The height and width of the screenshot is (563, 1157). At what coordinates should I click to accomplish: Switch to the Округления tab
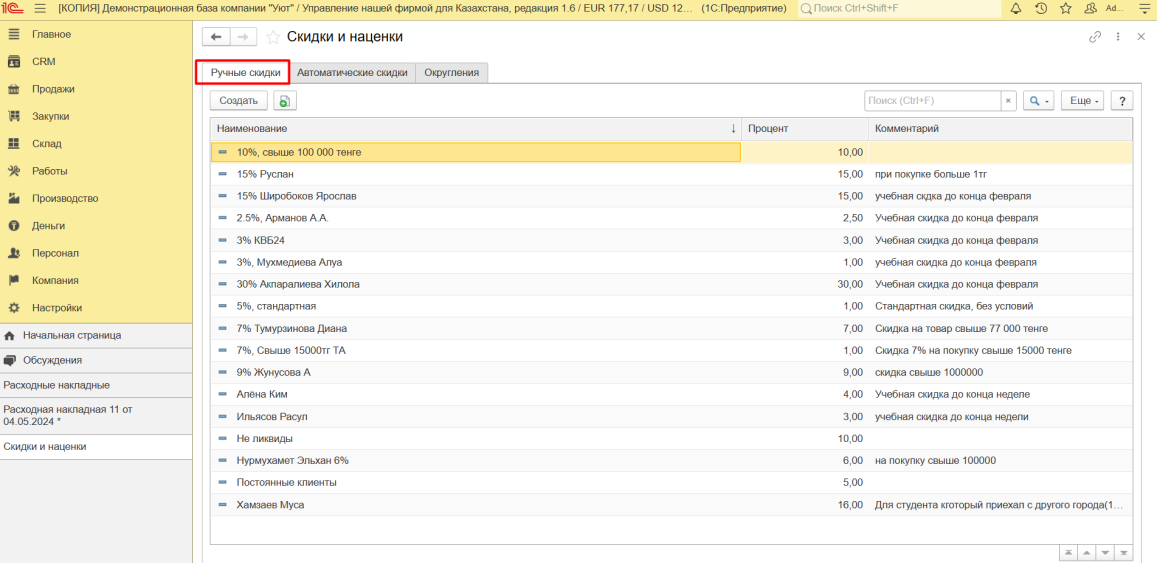click(x=451, y=73)
